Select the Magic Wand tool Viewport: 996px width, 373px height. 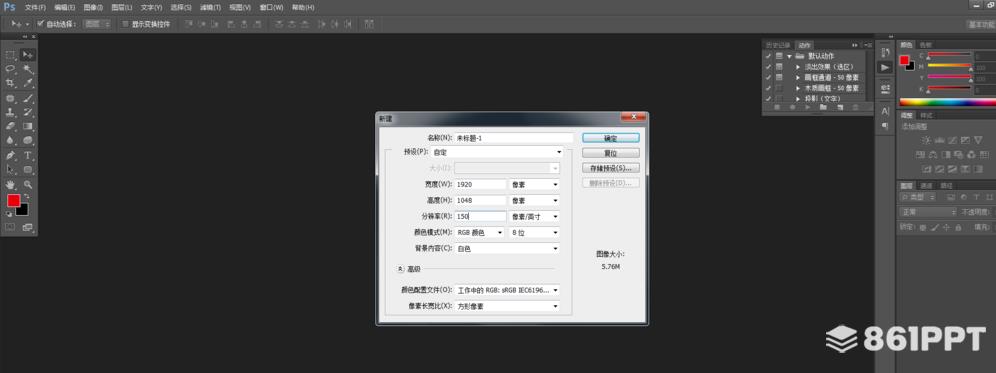tap(28, 69)
